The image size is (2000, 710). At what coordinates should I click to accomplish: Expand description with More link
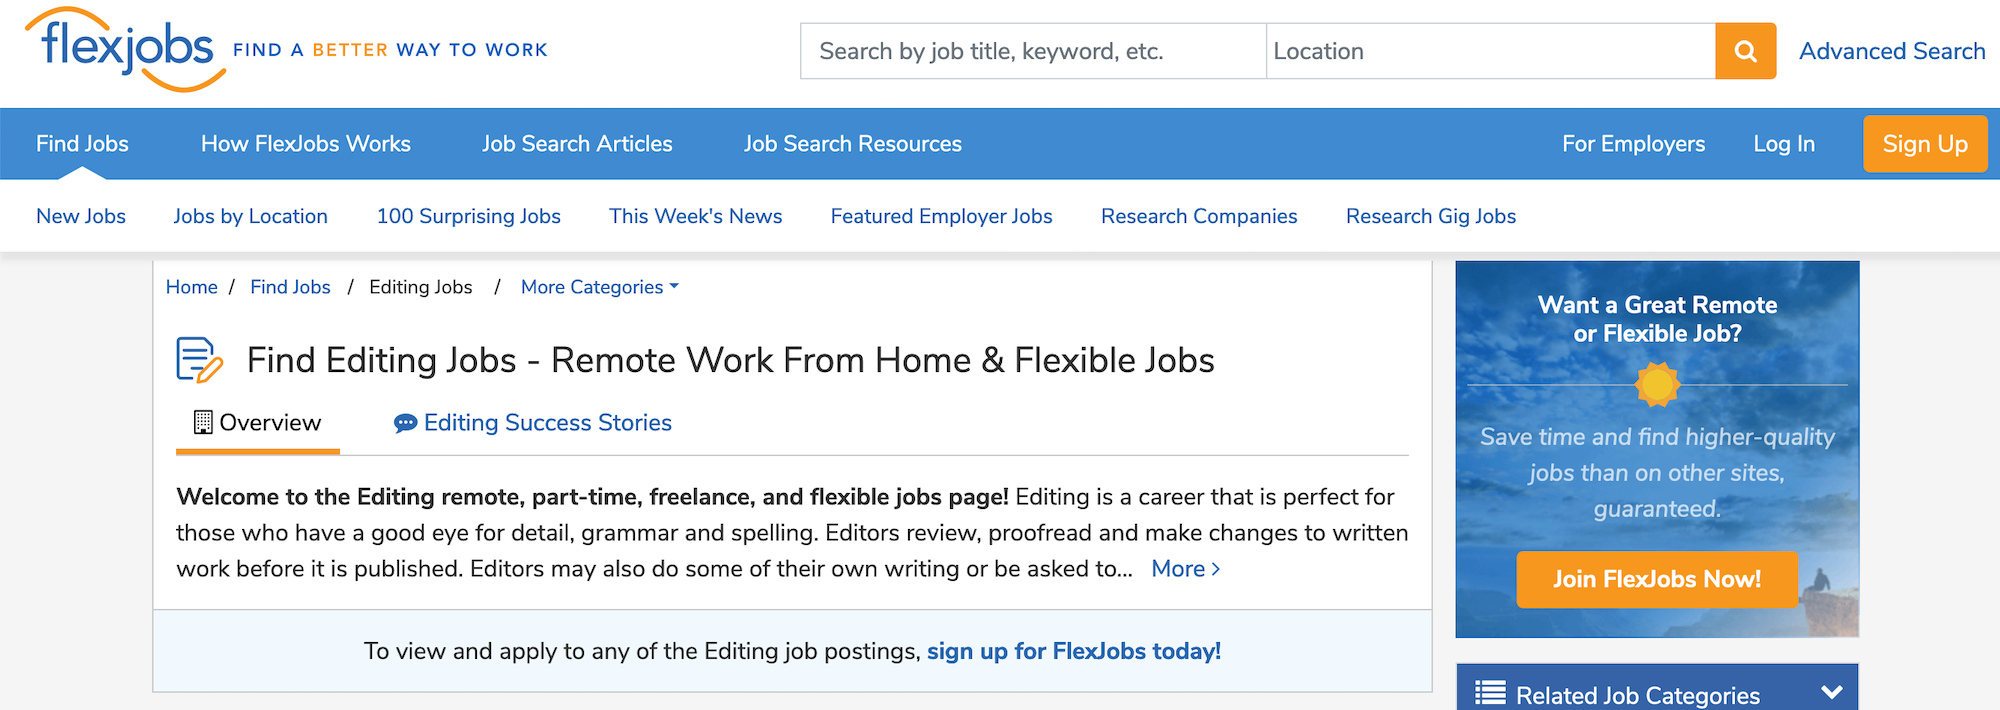click(x=1185, y=569)
